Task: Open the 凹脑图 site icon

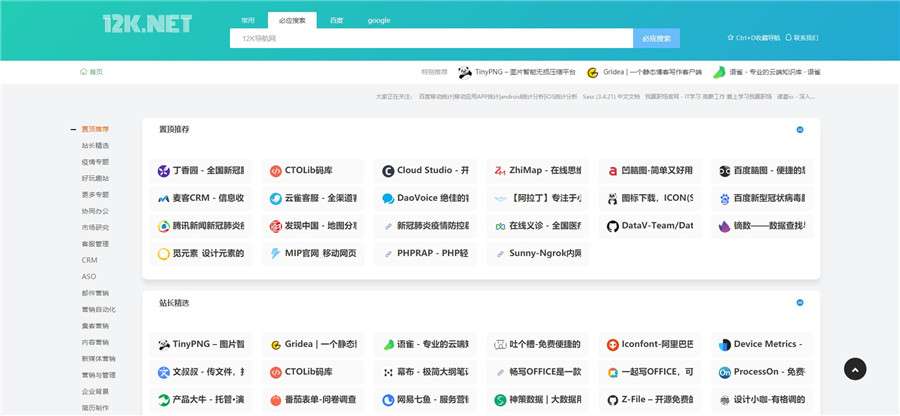Action: (x=612, y=171)
